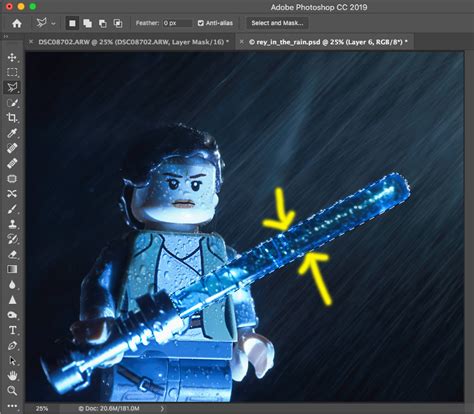Select the Horizontal Type tool
This screenshot has height=414, width=474.
click(x=12, y=330)
